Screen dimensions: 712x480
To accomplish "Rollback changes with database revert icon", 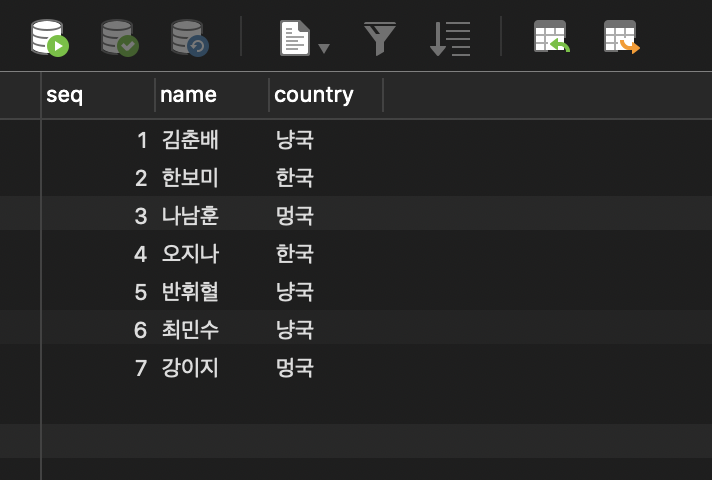I will point(190,38).
